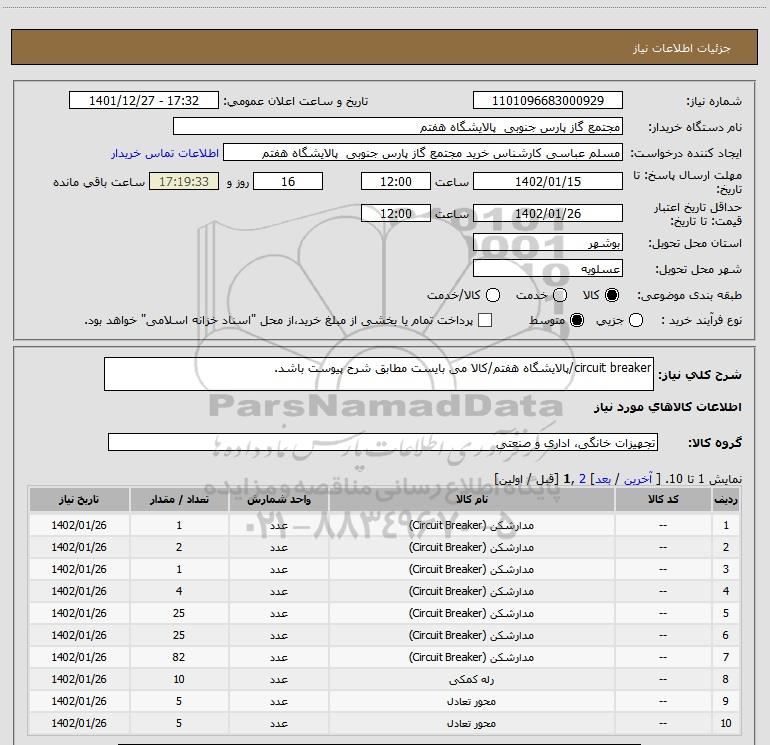The height and width of the screenshot is (745, 770).
Task: Click the استان محل تحویل field بوشهر
Action: pyautogui.click(x=548, y=243)
